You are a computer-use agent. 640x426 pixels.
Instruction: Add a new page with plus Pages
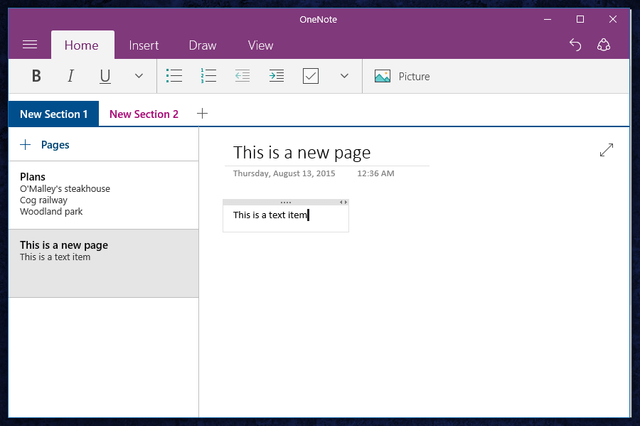coord(45,145)
